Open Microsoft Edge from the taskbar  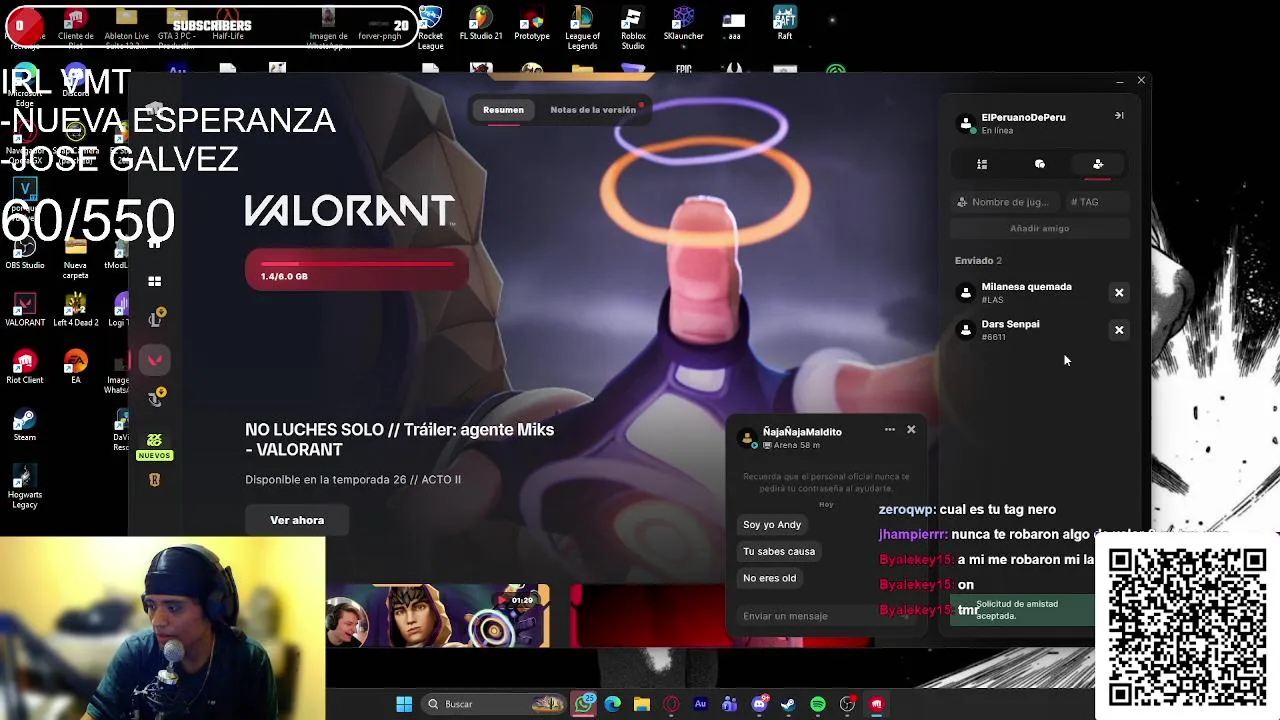point(613,704)
